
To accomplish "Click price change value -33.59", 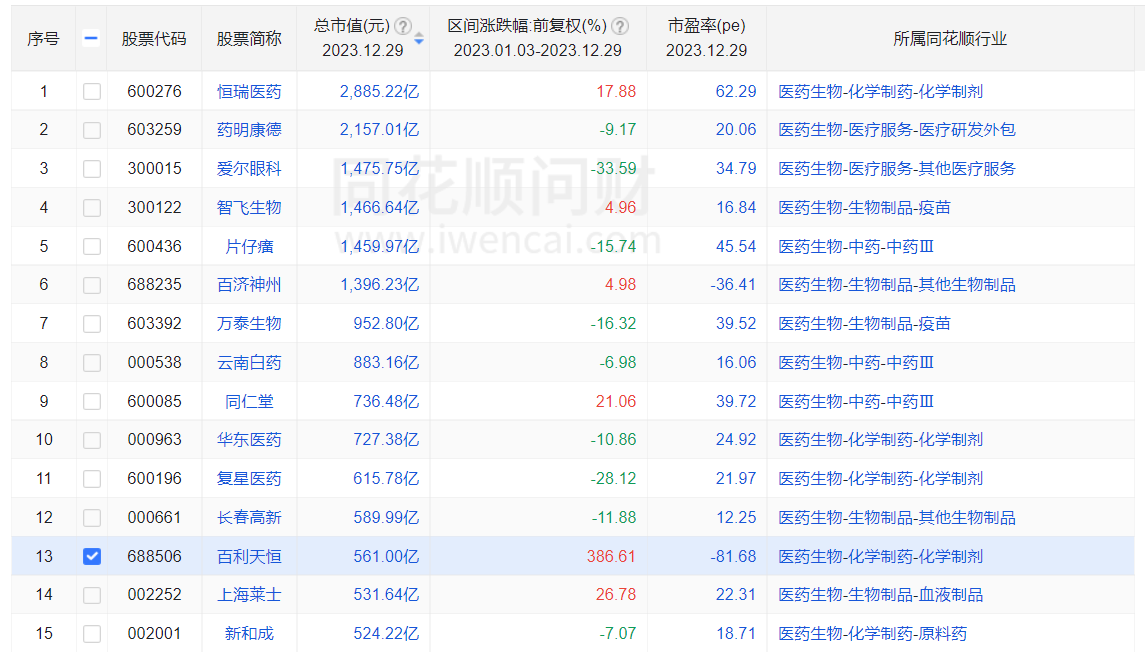I will 613,169.
